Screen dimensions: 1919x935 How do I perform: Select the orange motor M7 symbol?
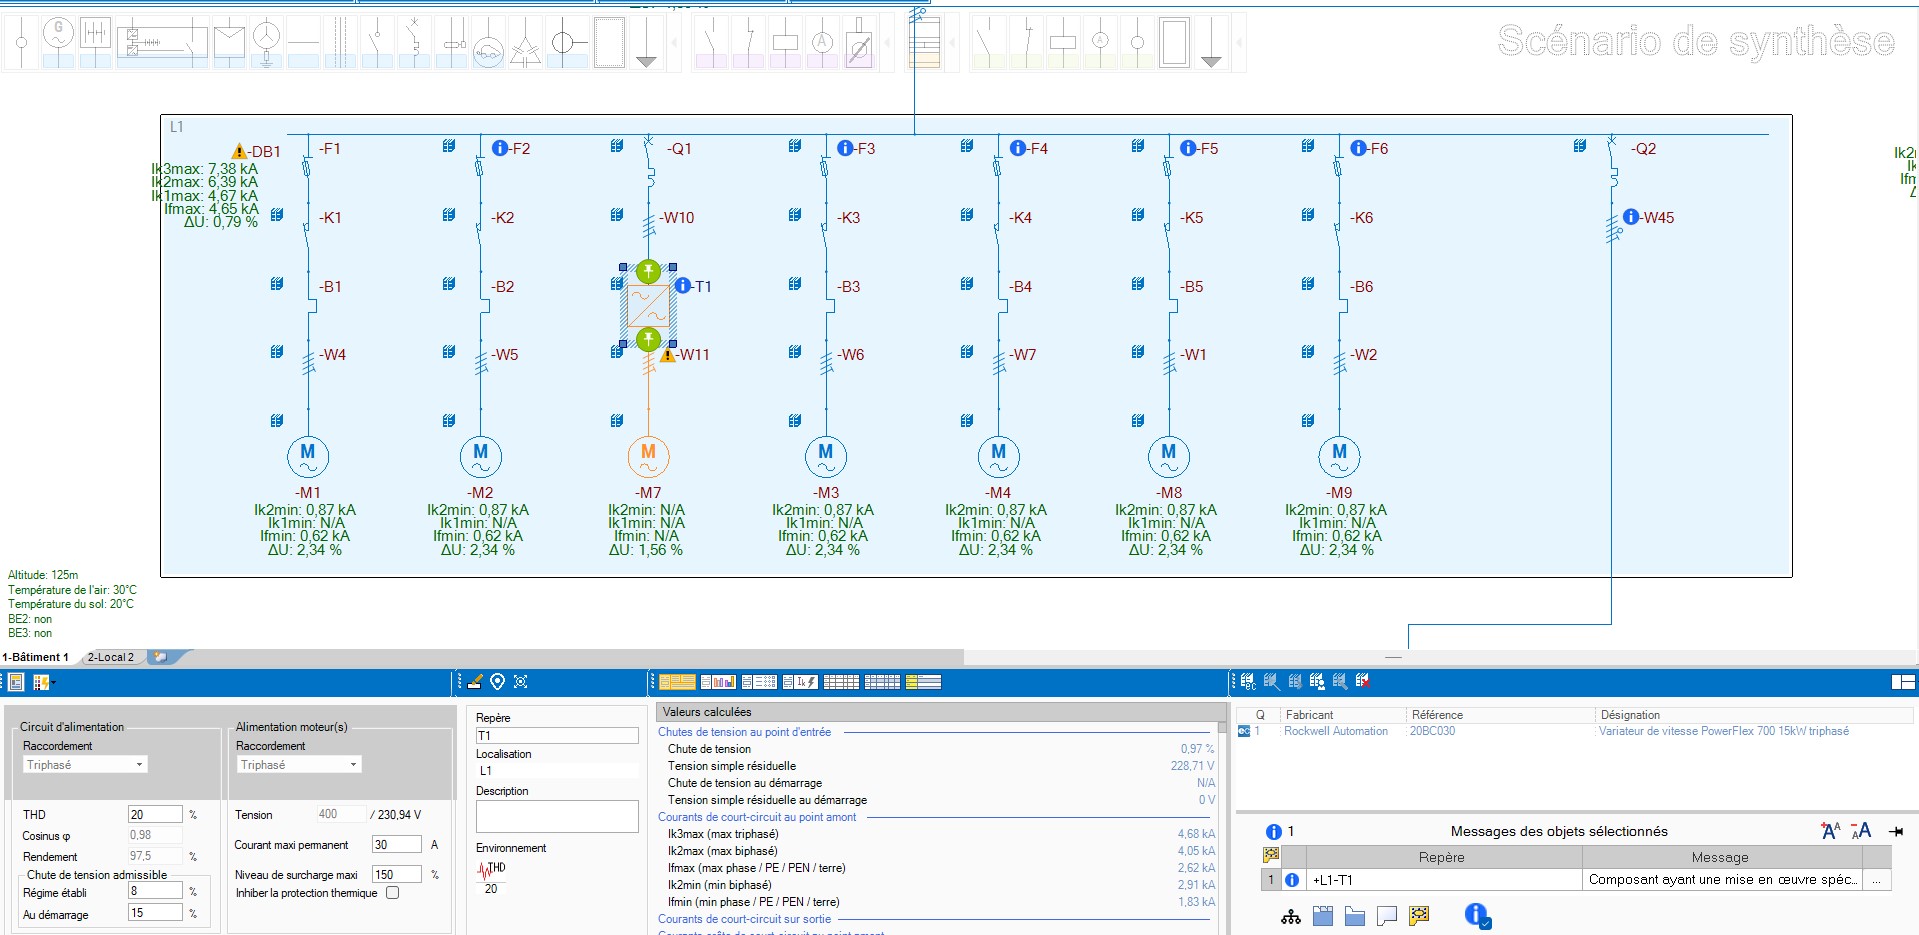tap(648, 456)
